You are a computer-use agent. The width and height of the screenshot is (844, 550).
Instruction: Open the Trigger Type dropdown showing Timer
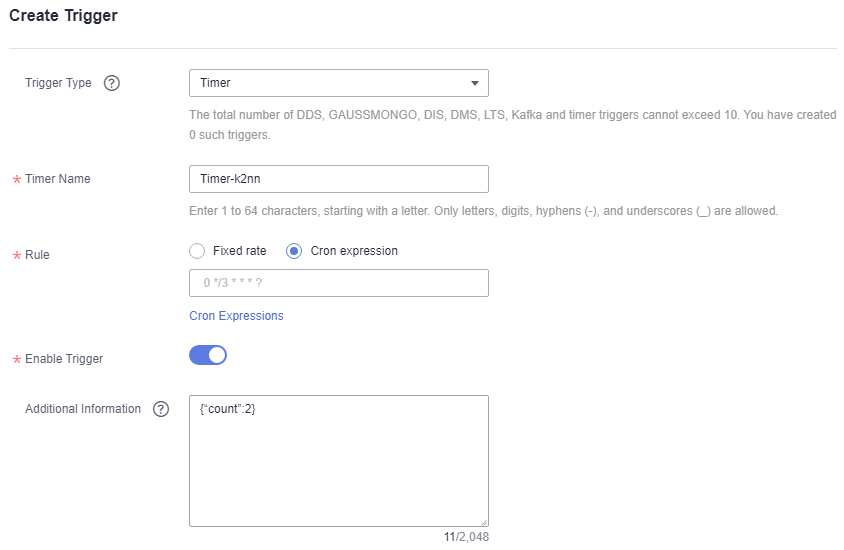pyautogui.click(x=338, y=83)
